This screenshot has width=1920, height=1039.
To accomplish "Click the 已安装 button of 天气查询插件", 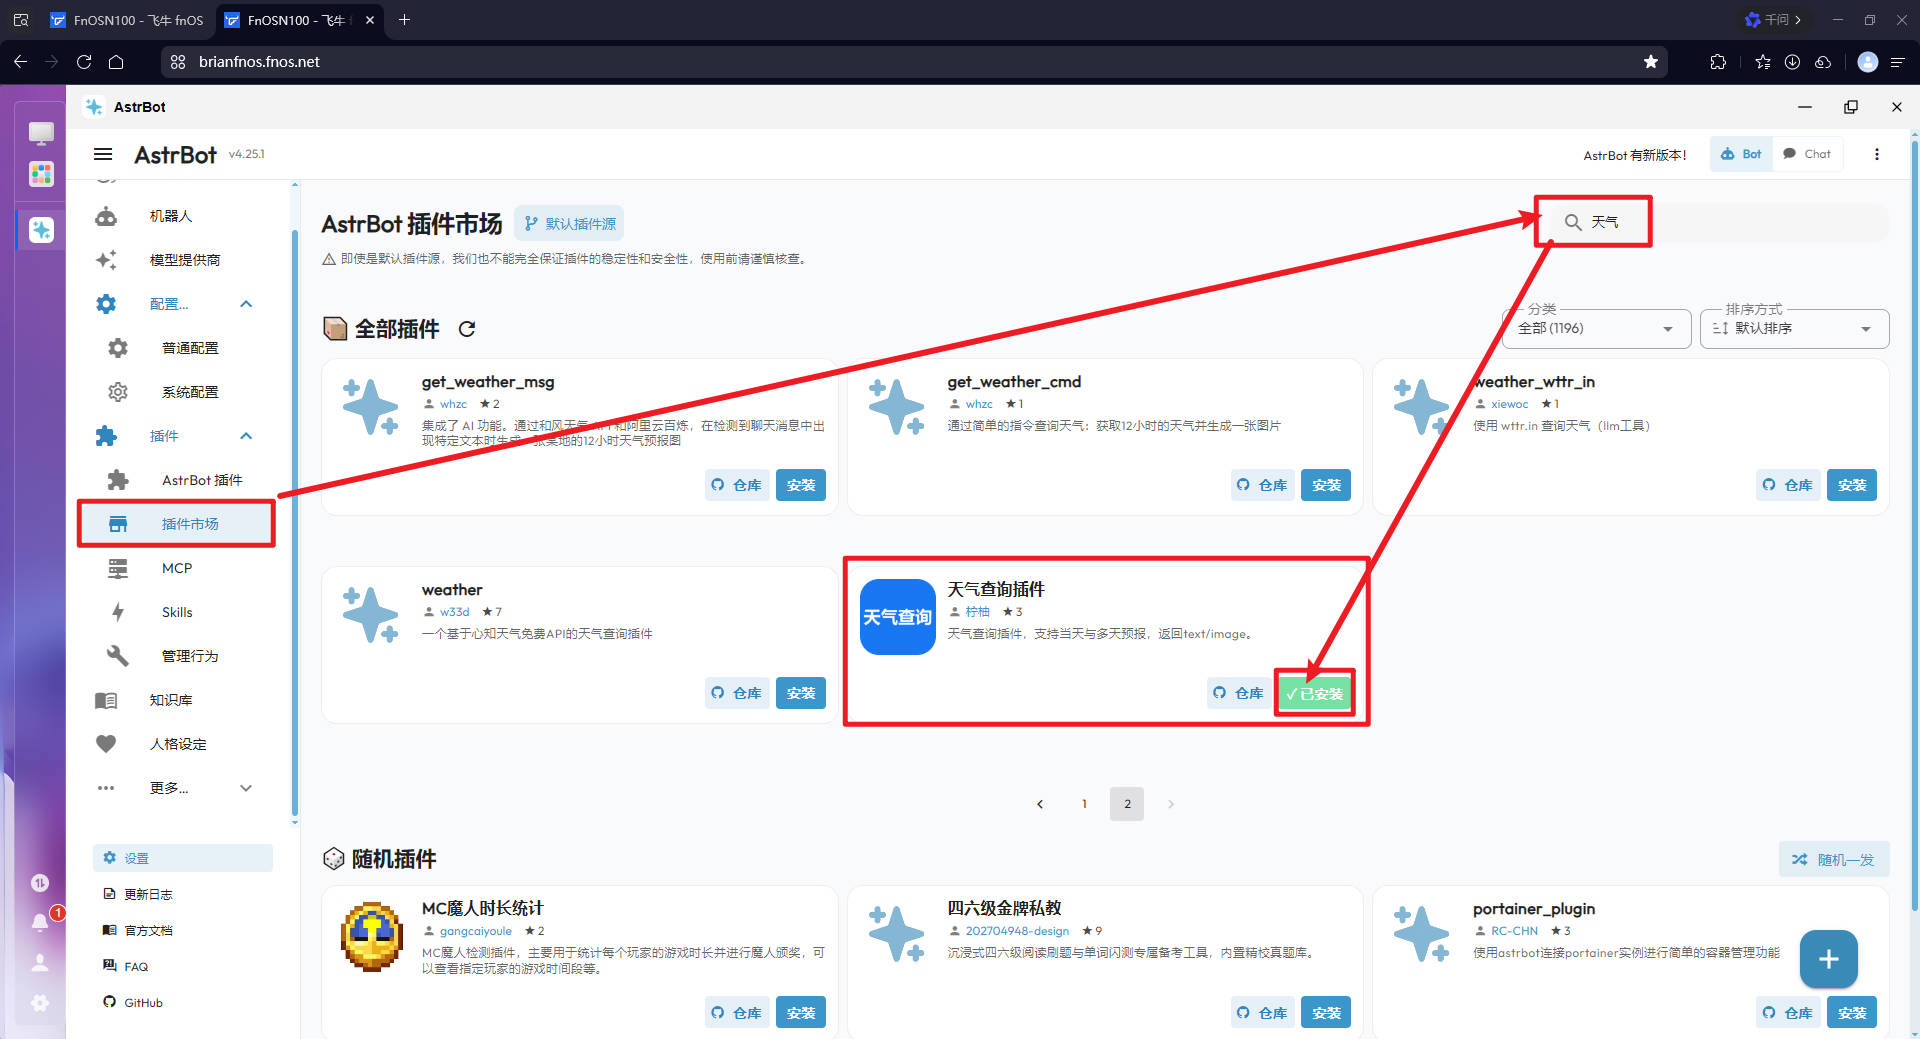I will coord(1315,694).
